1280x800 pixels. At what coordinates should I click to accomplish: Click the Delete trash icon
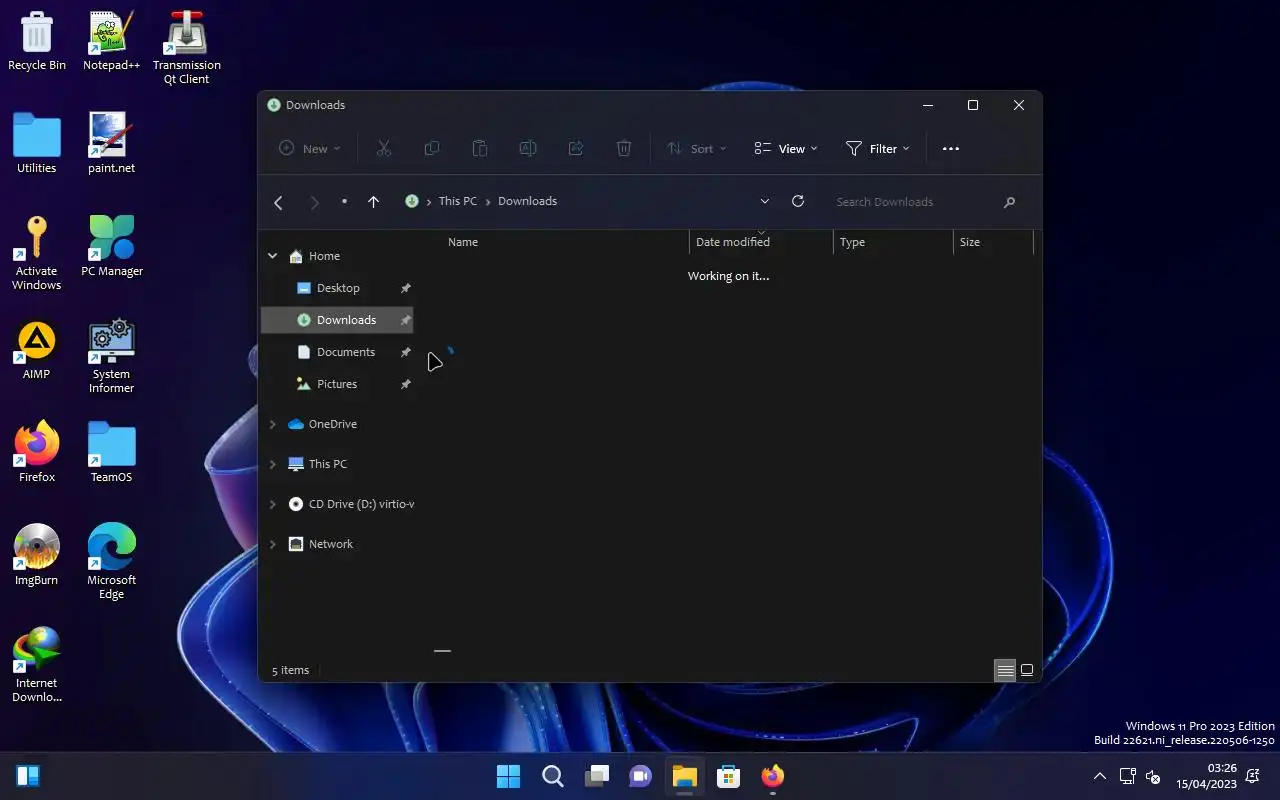pos(624,148)
